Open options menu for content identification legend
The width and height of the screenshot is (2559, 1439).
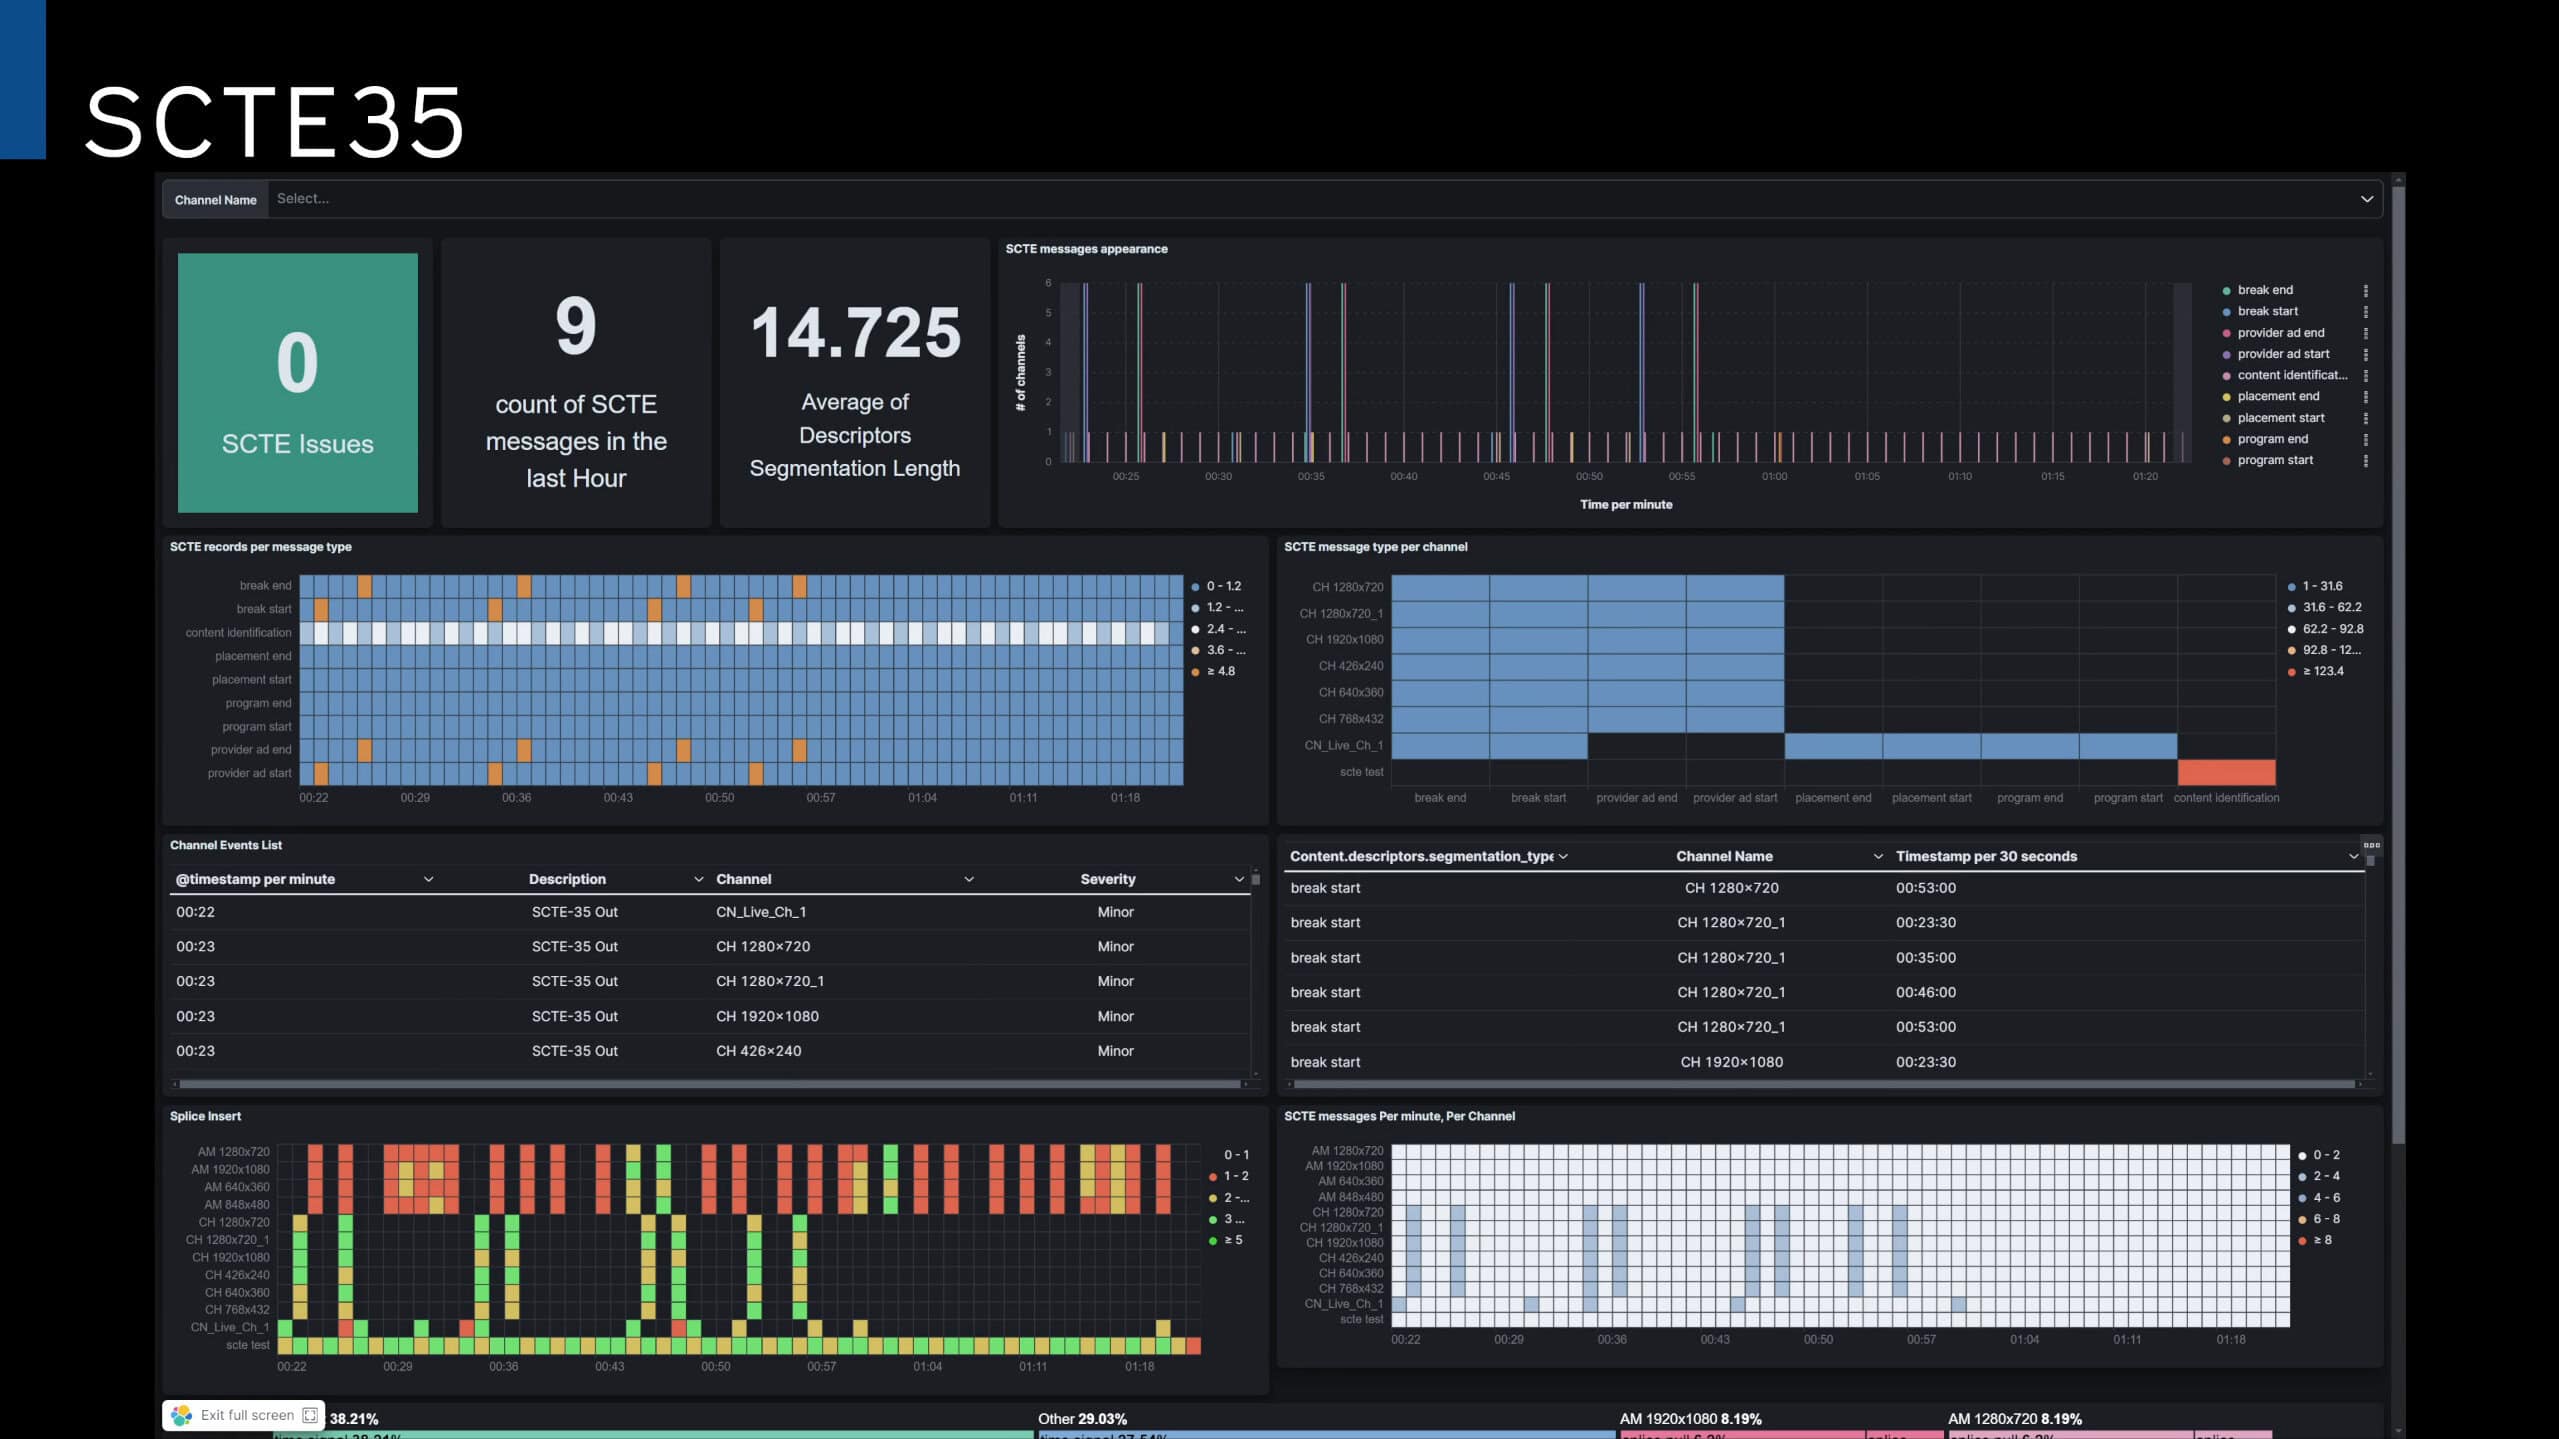tap(2365, 376)
